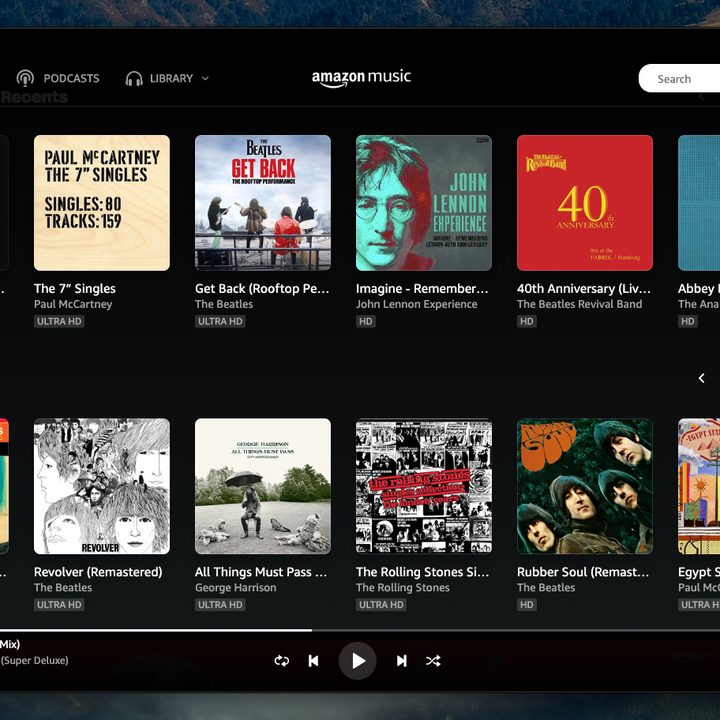Click 'Revolver (Remastered)' title
This screenshot has width=720, height=720.
click(x=98, y=572)
